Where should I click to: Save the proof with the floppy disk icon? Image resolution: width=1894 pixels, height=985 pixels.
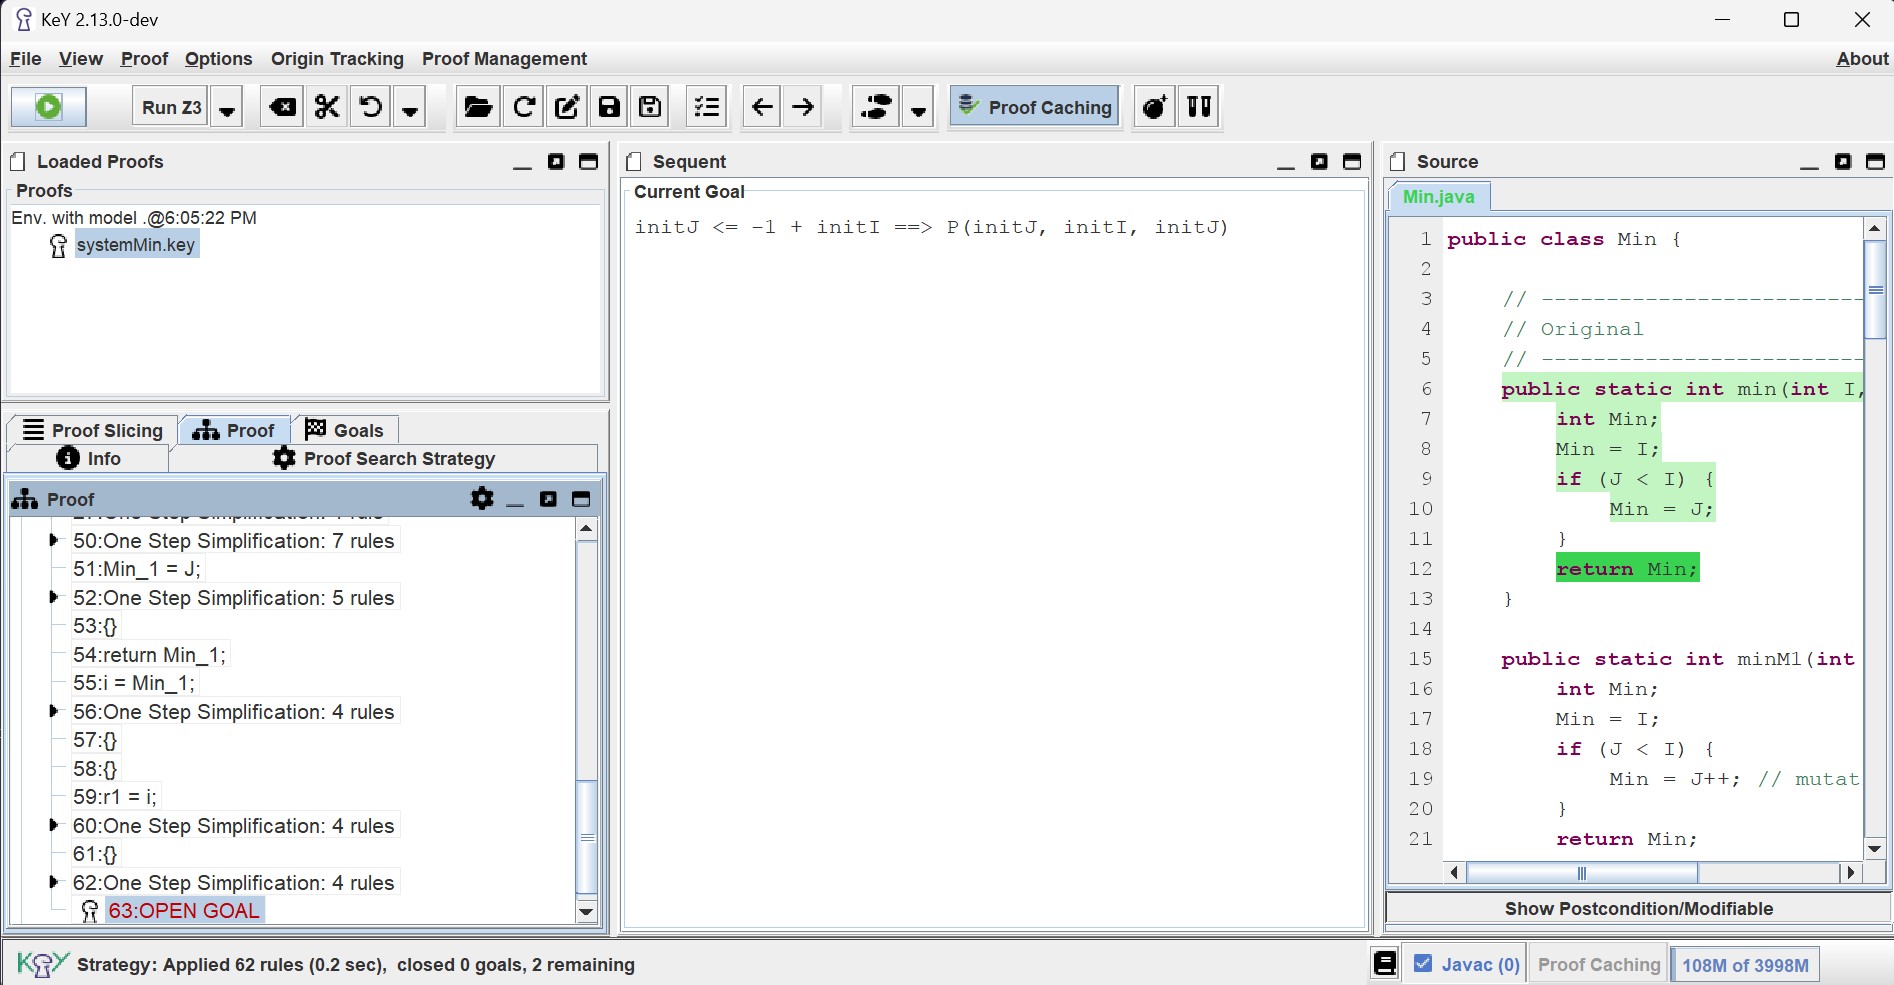[x=609, y=106]
